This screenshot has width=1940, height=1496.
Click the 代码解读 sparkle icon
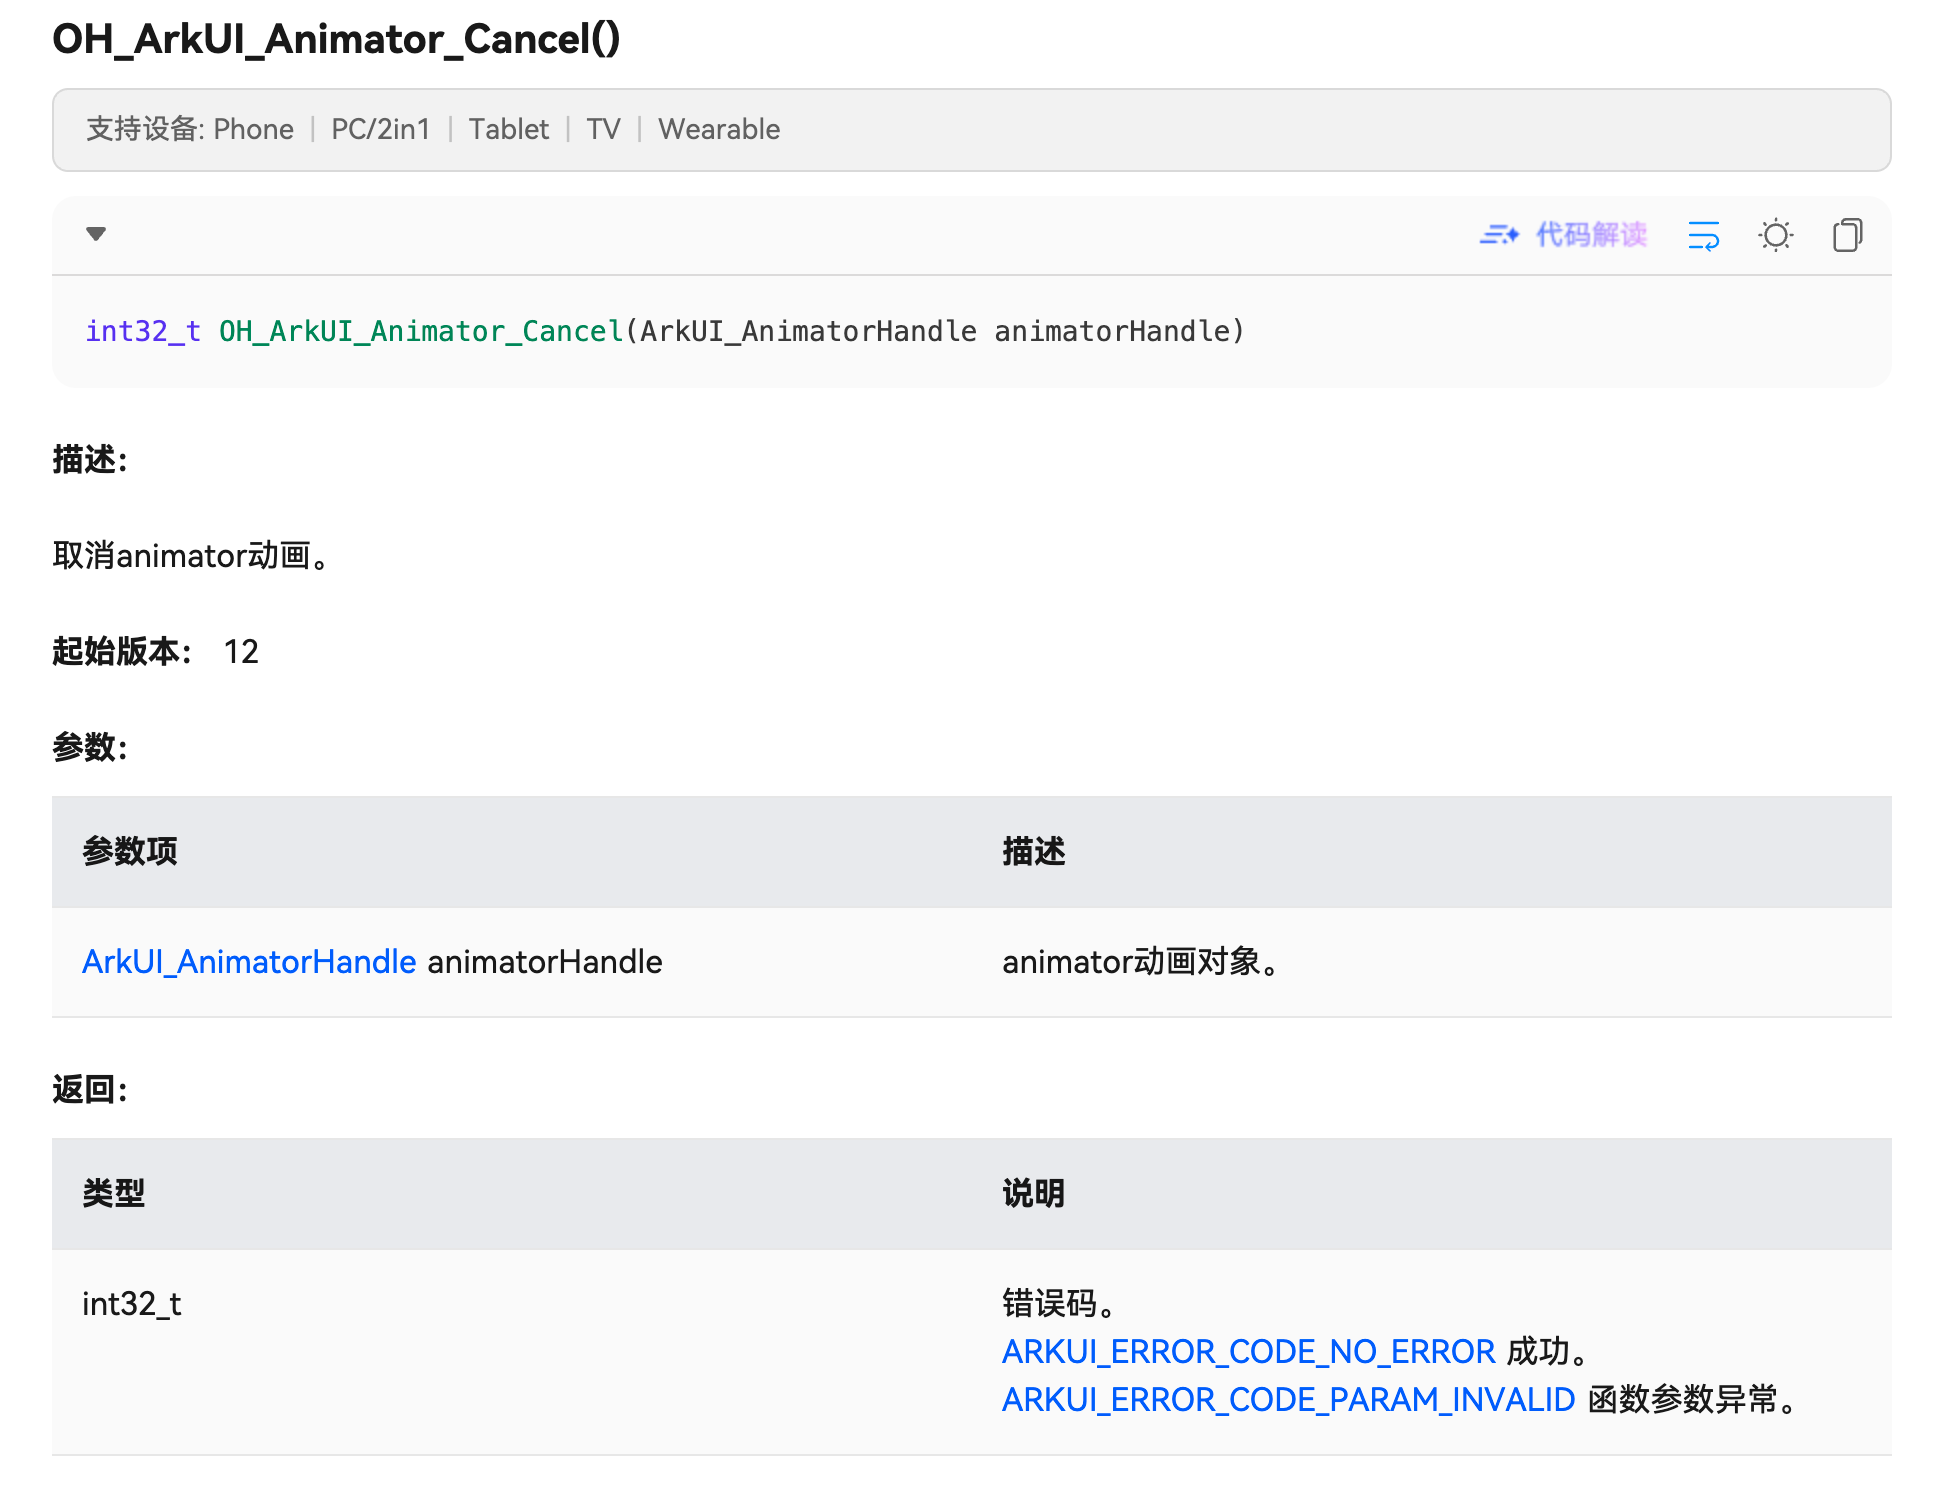(x=1499, y=235)
